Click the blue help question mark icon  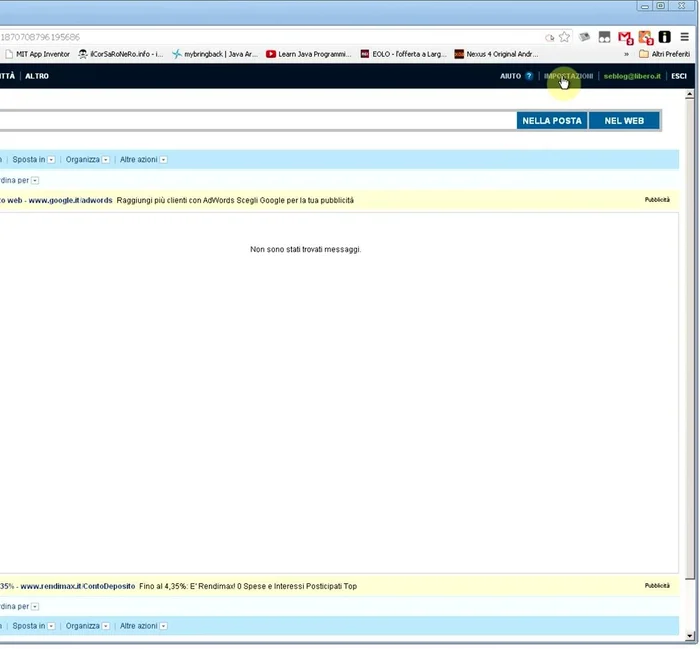(529, 76)
